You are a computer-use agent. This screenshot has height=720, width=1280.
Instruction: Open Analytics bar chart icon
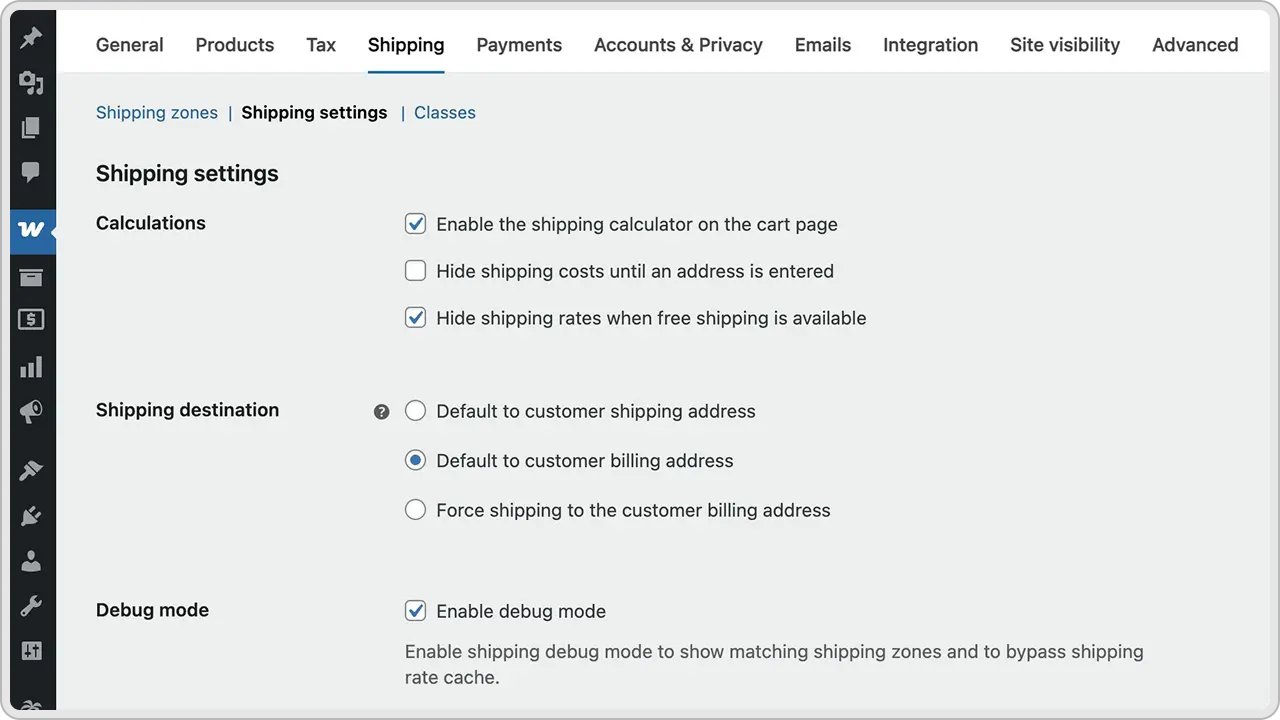[31, 367]
